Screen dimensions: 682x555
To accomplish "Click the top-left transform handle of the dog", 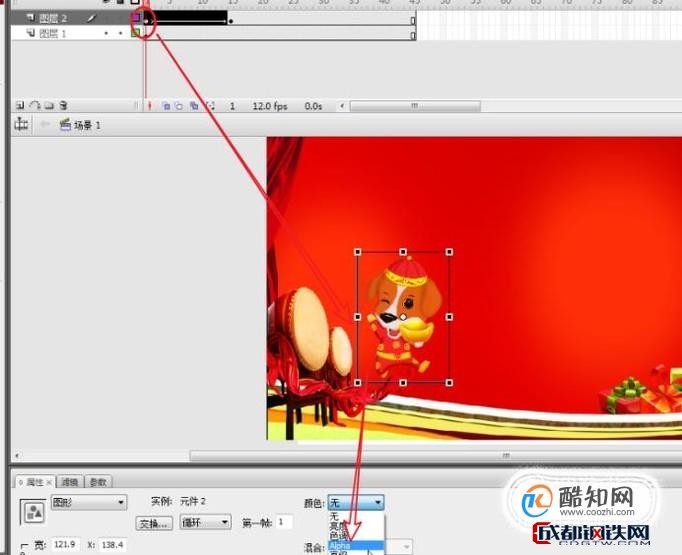I will tap(358, 252).
